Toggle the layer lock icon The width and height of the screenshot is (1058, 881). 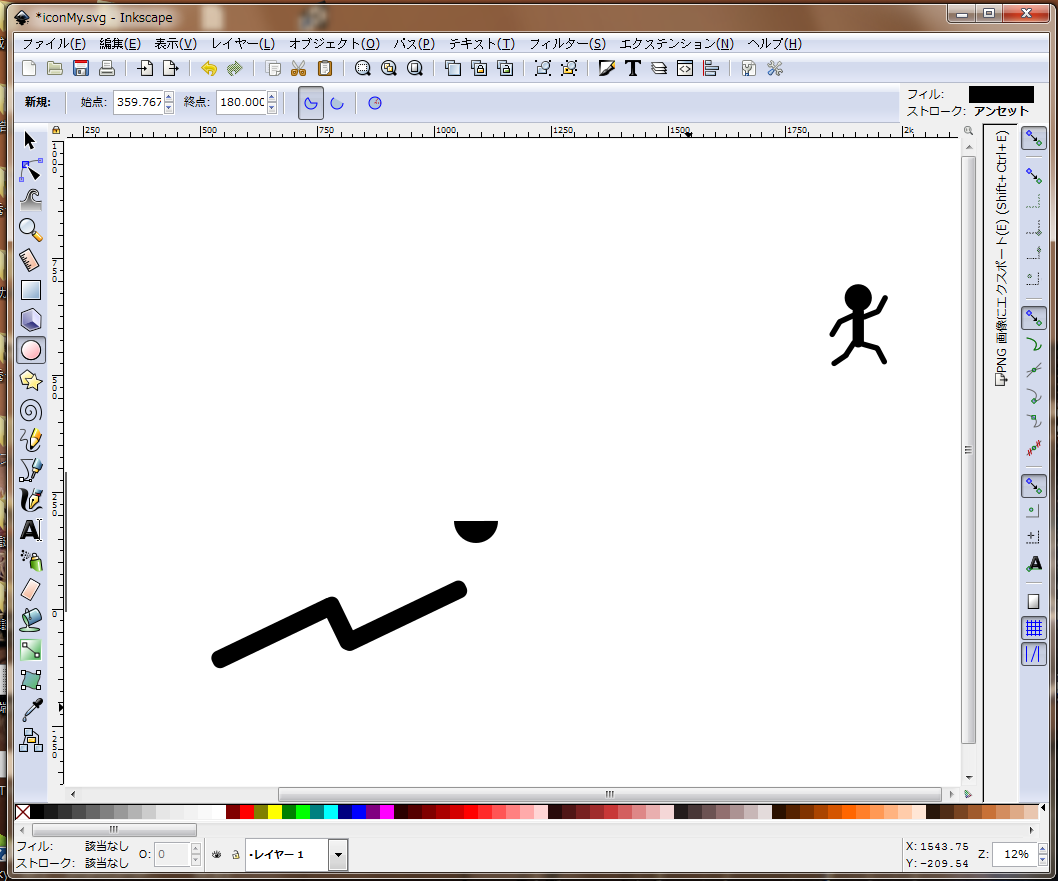(235, 855)
